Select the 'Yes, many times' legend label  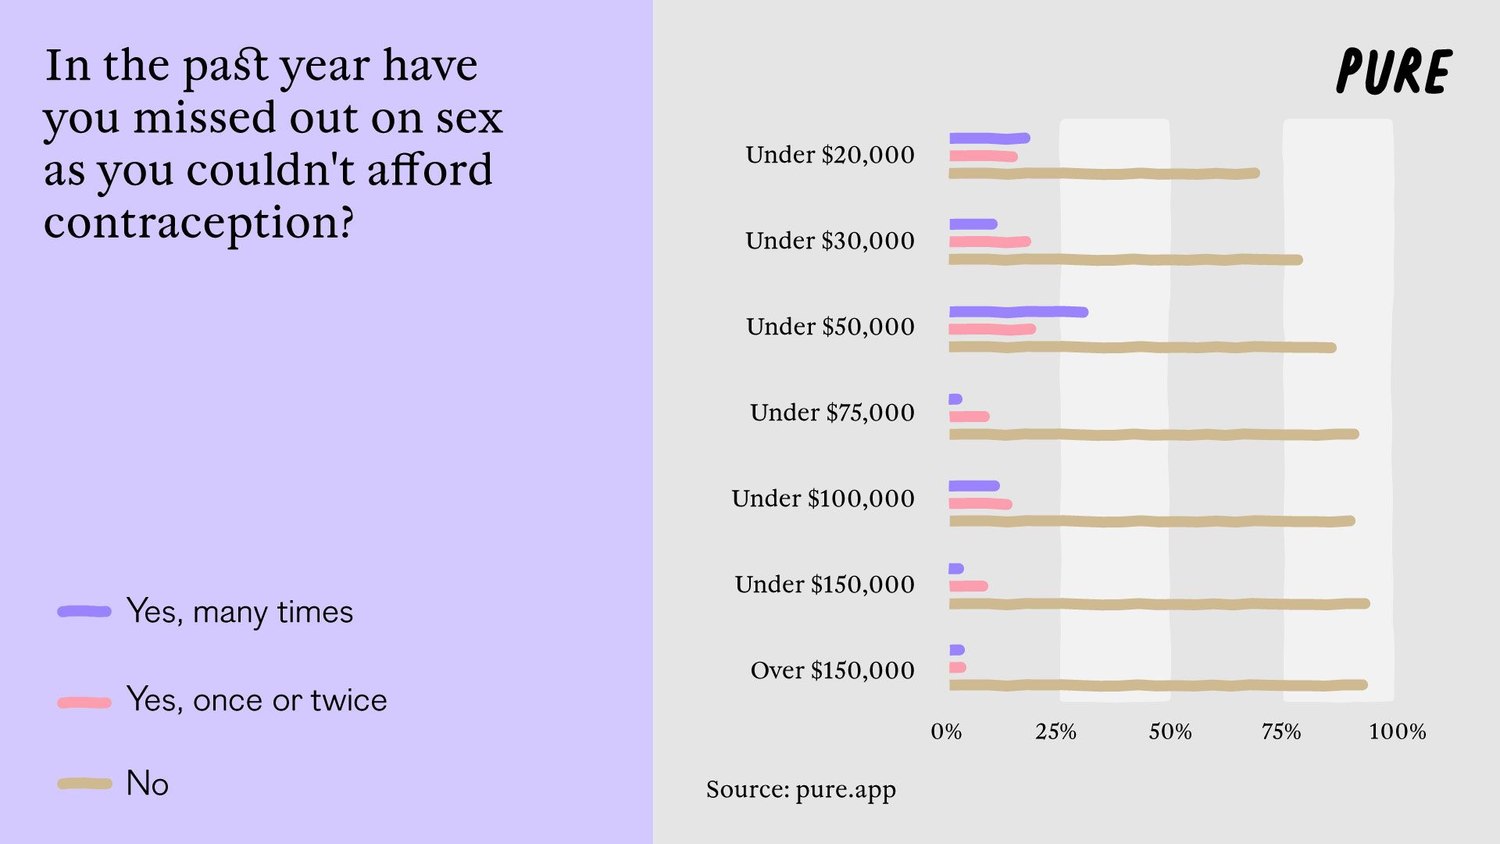click(240, 611)
